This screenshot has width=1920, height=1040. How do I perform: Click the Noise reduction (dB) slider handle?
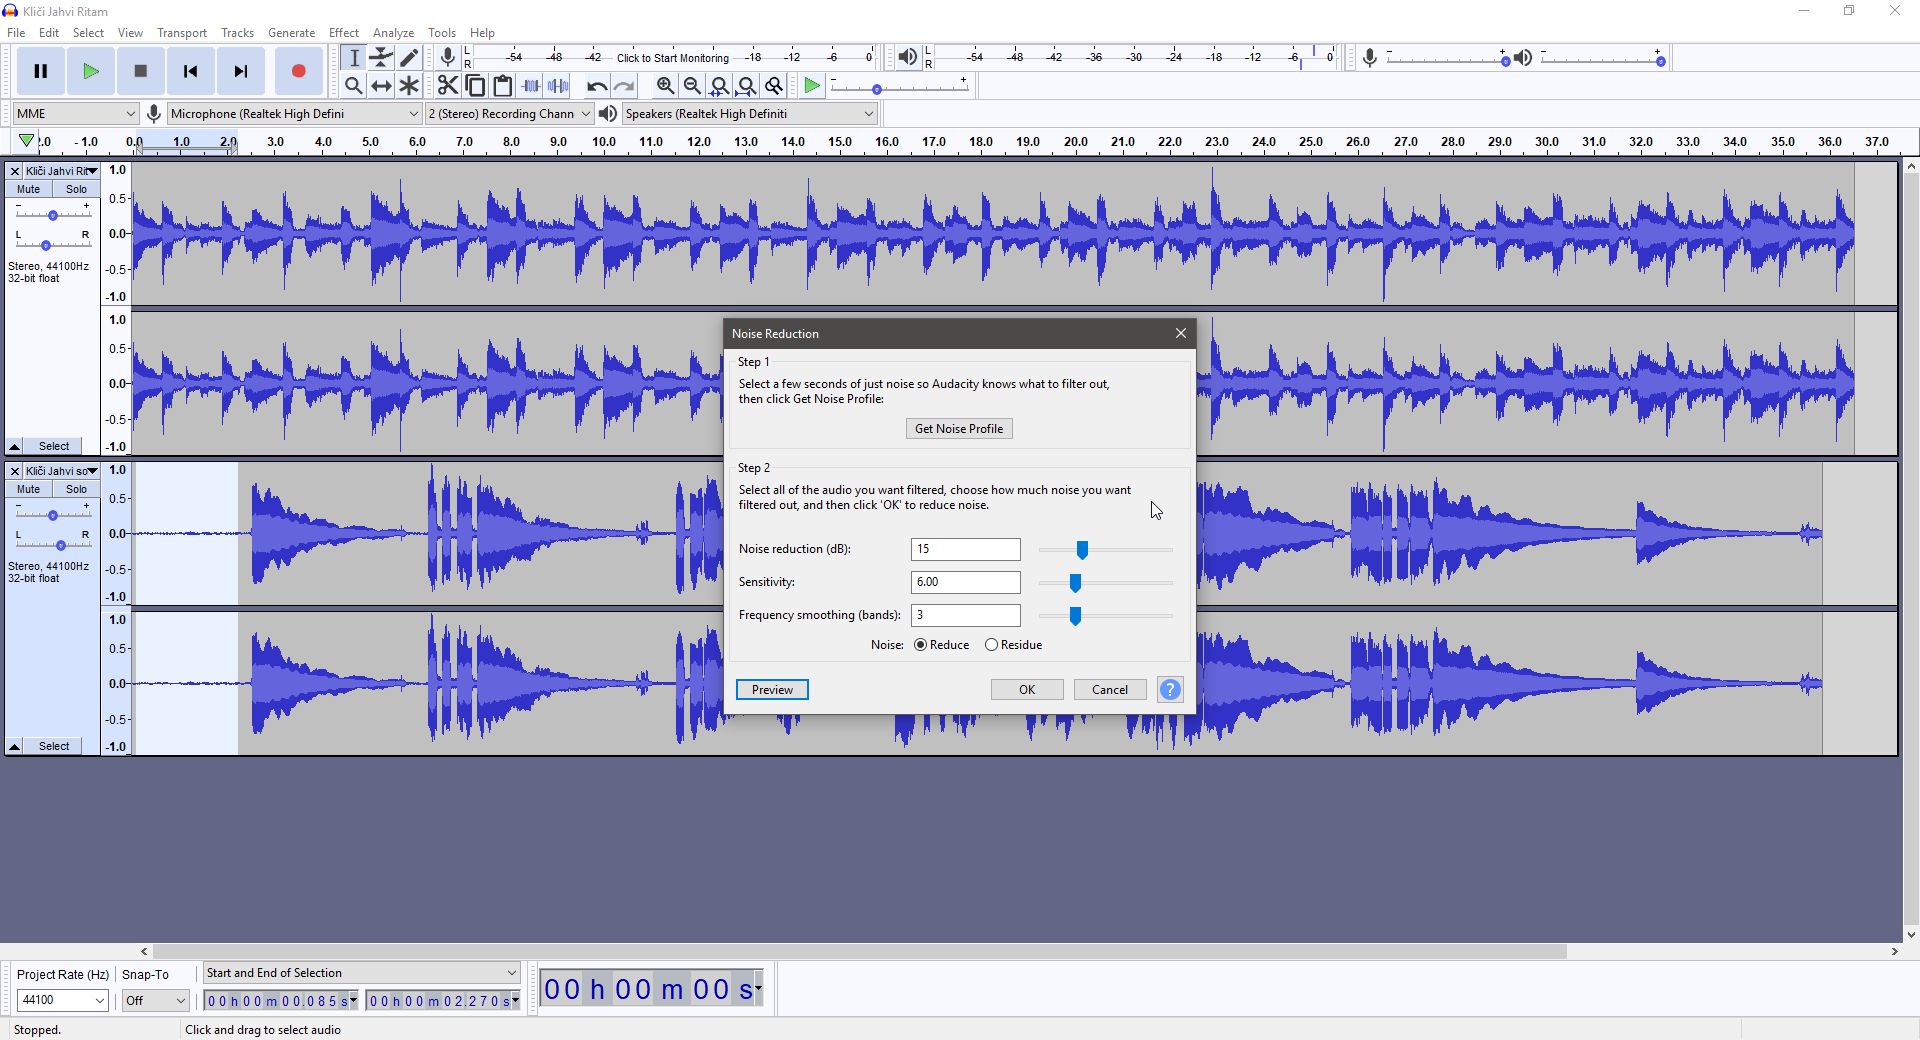point(1082,550)
